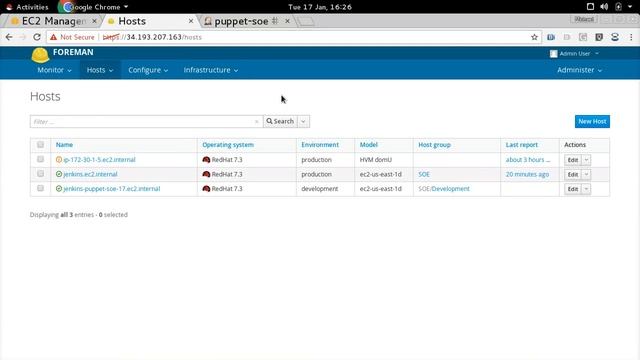Reload the page with refresh icon

point(37,37)
